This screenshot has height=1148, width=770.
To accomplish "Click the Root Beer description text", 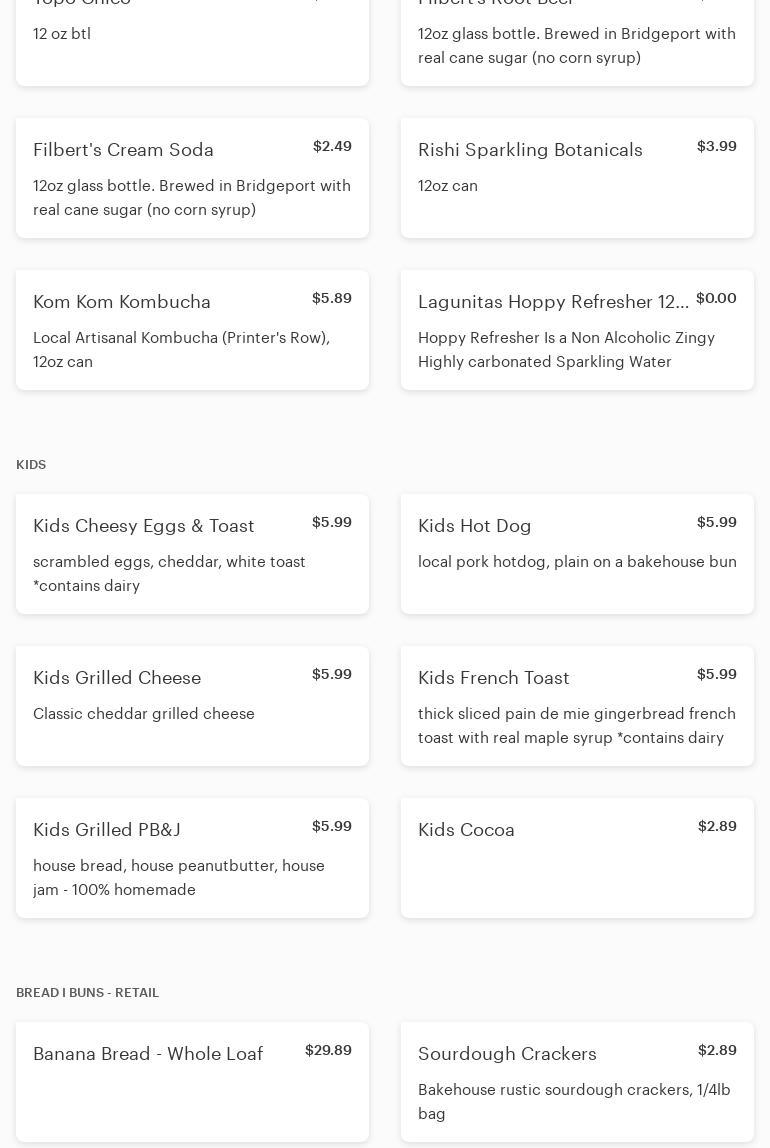I will tap(576, 46).
